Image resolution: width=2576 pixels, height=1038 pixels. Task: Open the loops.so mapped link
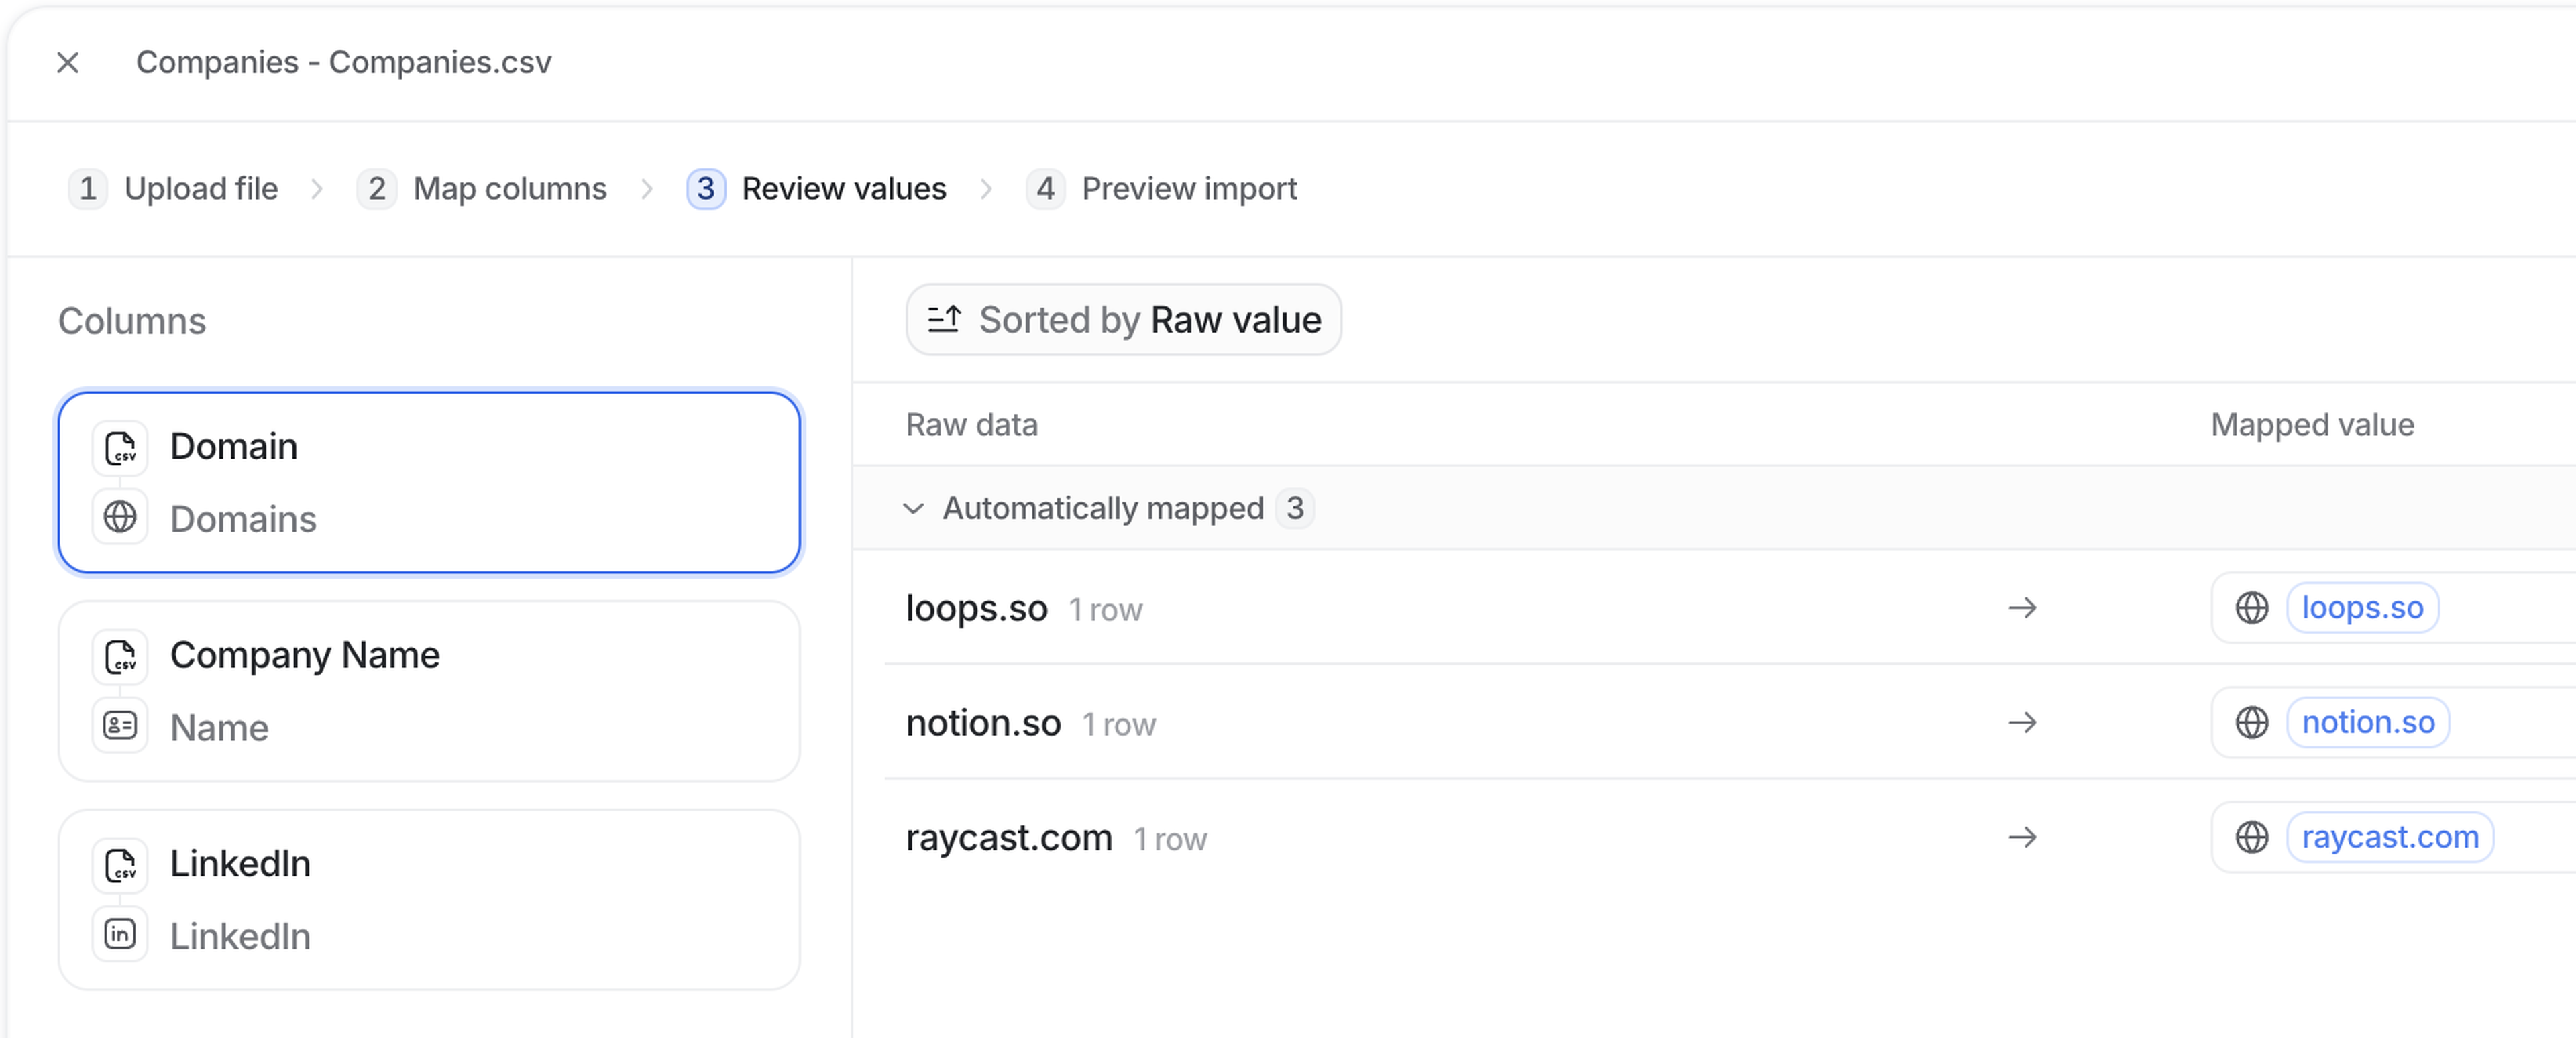[x=2362, y=608]
